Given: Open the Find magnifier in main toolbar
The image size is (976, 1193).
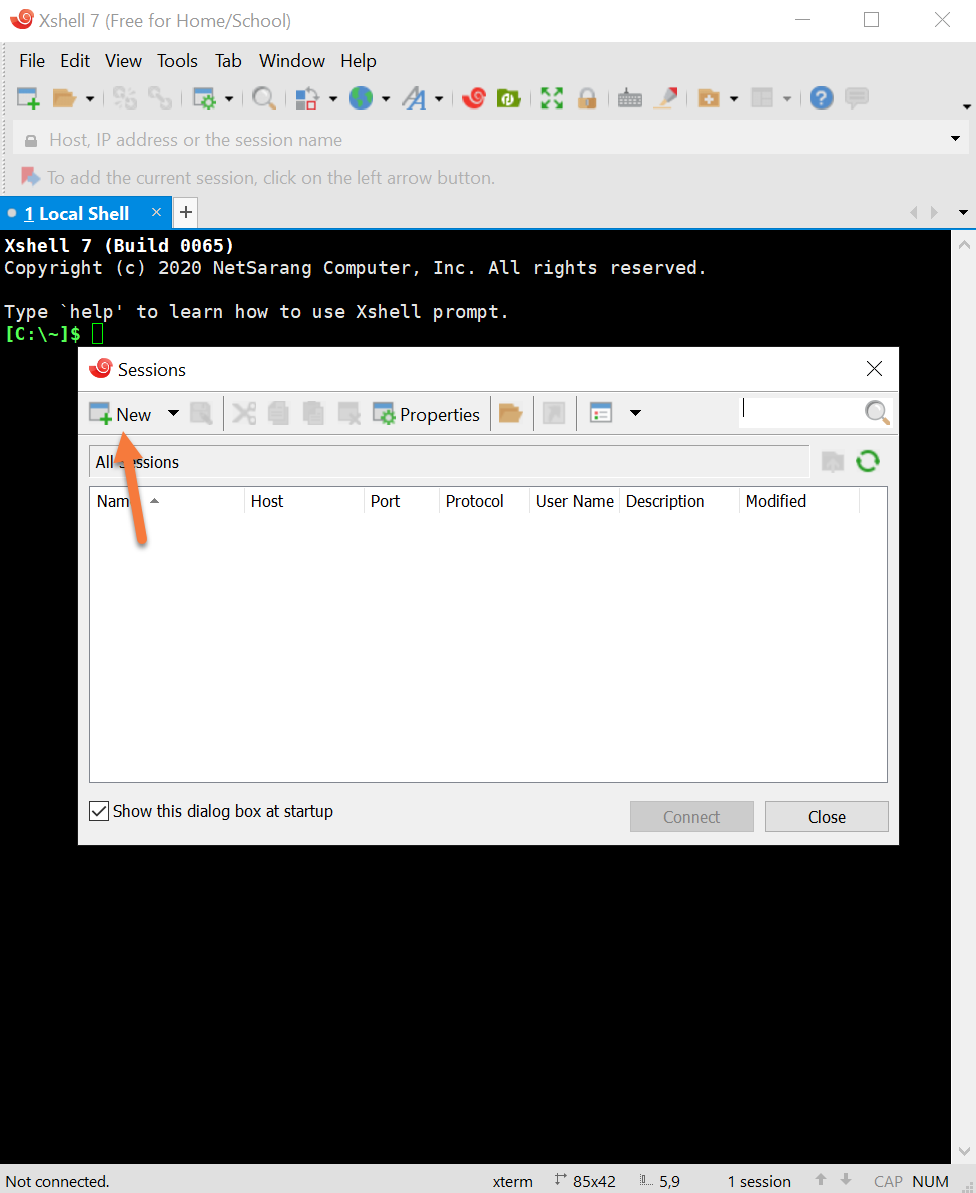Looking at the screenshot, I should click(263, 98).
